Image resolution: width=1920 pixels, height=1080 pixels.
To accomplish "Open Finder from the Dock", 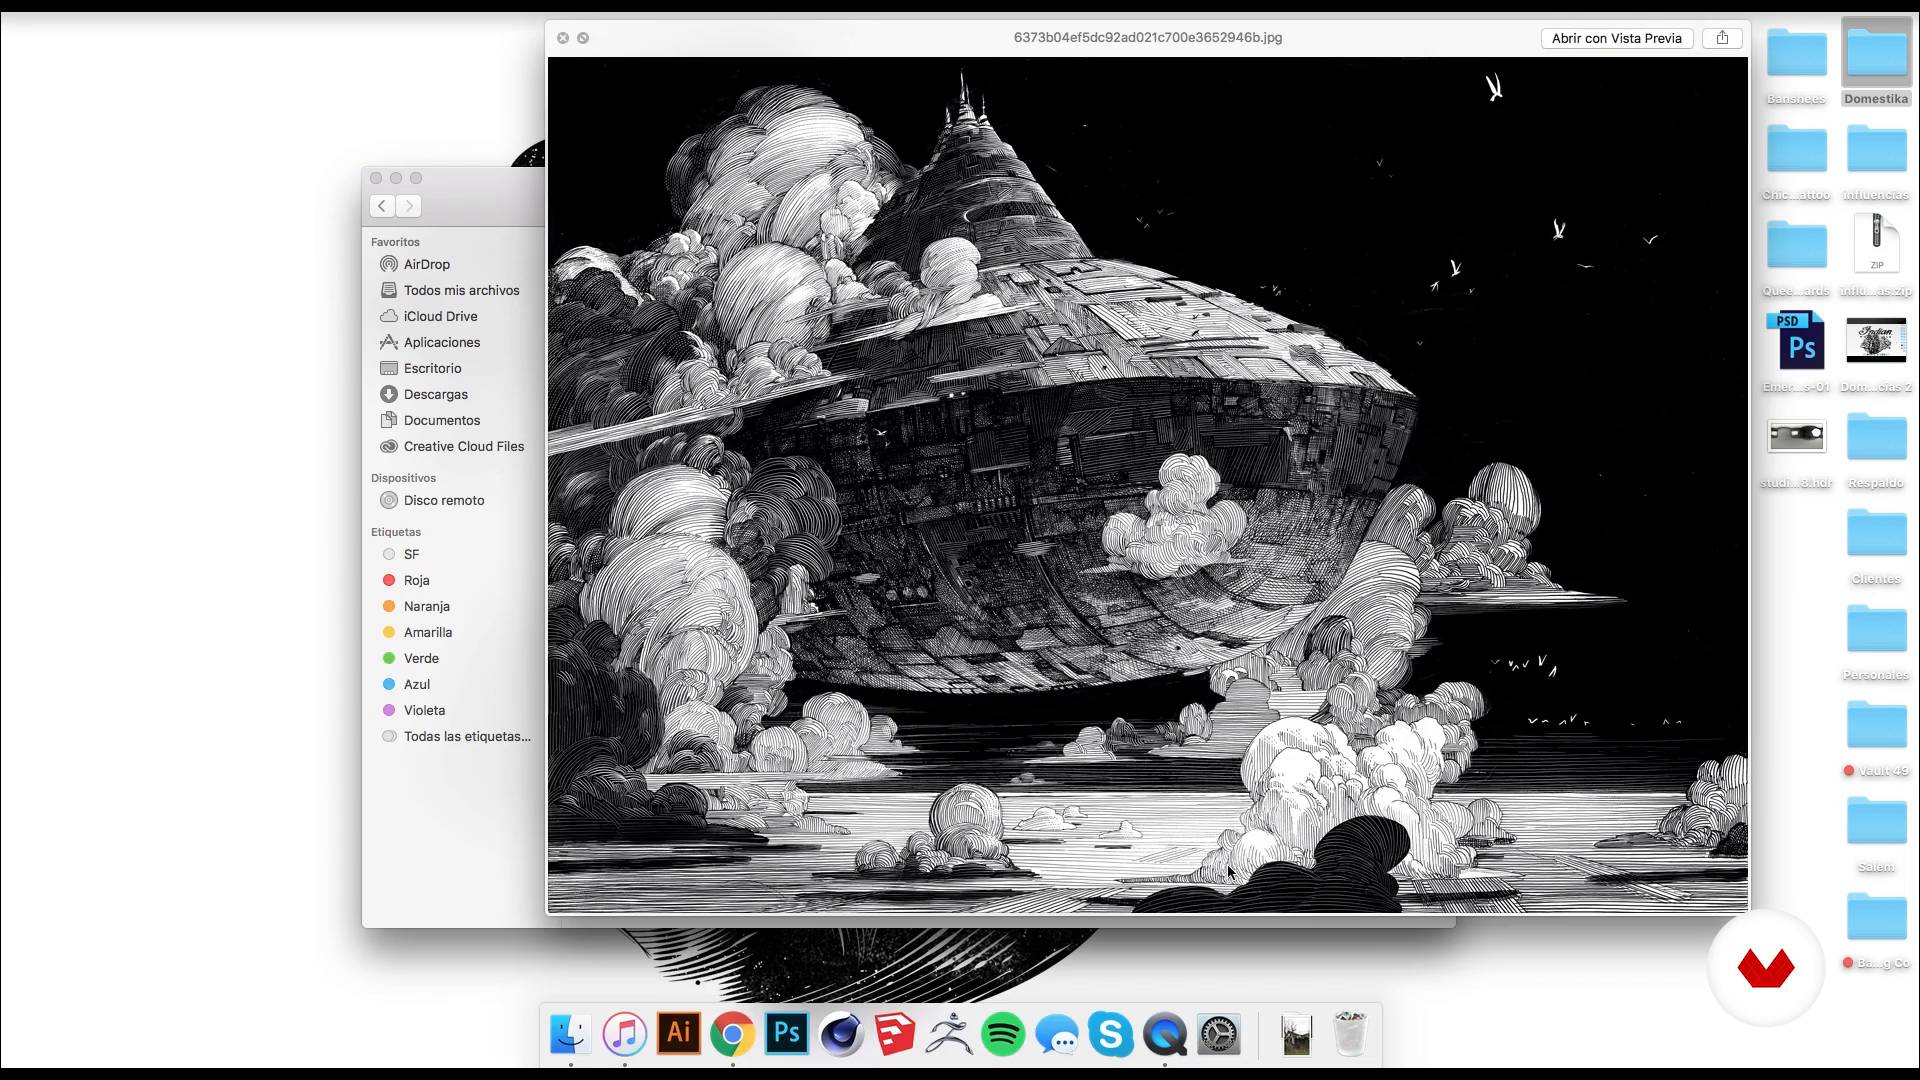I will tap(571, 1034).
